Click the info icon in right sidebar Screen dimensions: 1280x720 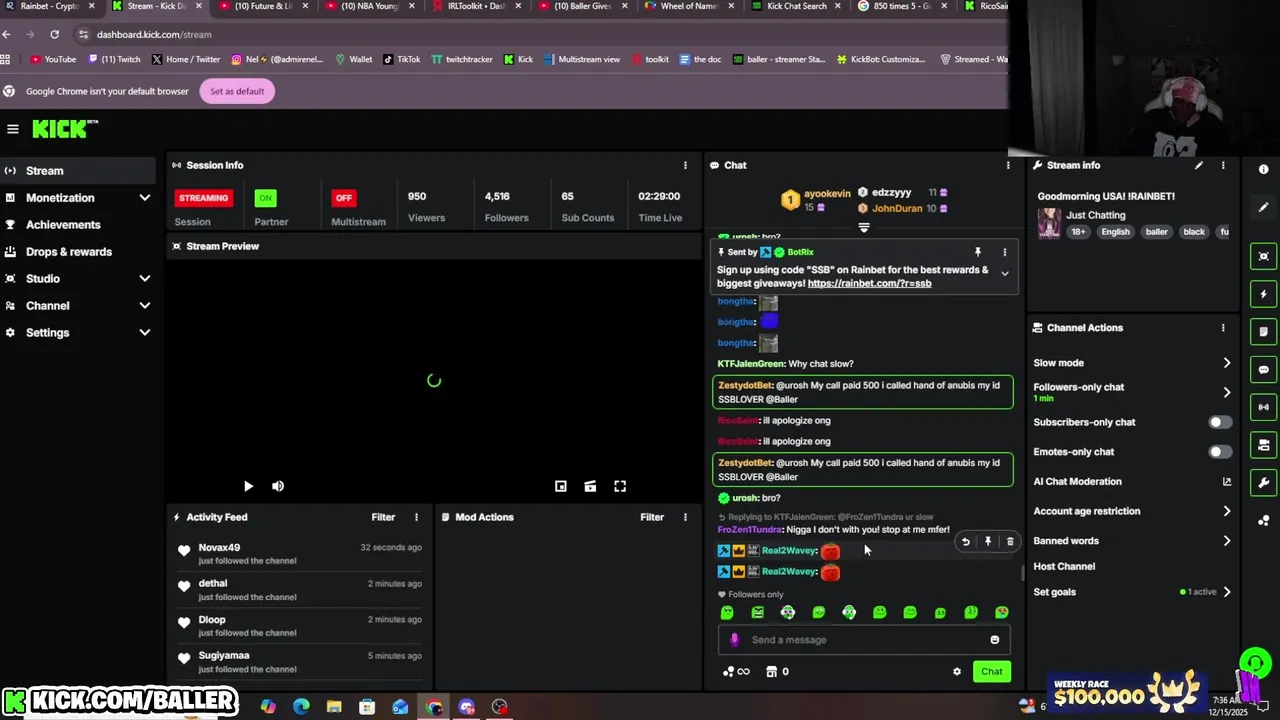click(1264, 169)
